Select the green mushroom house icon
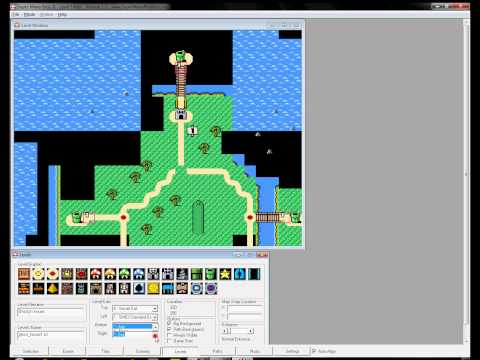 [x=125, y=274]
